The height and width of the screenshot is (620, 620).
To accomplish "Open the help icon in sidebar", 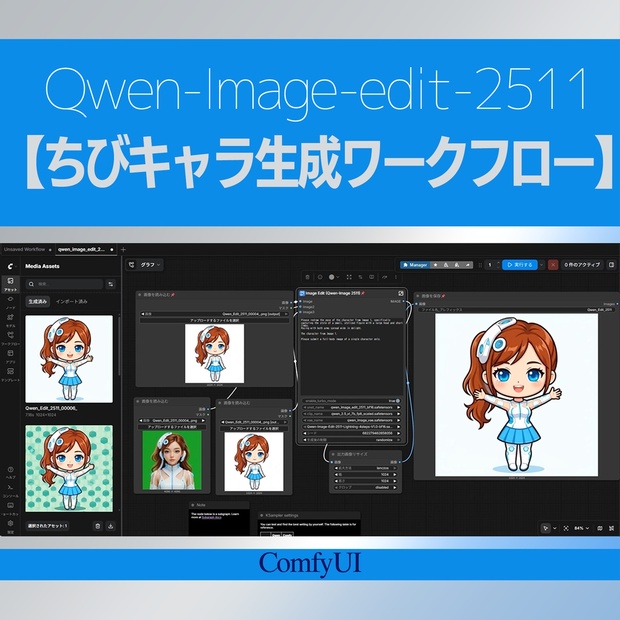I will (10, 471).
